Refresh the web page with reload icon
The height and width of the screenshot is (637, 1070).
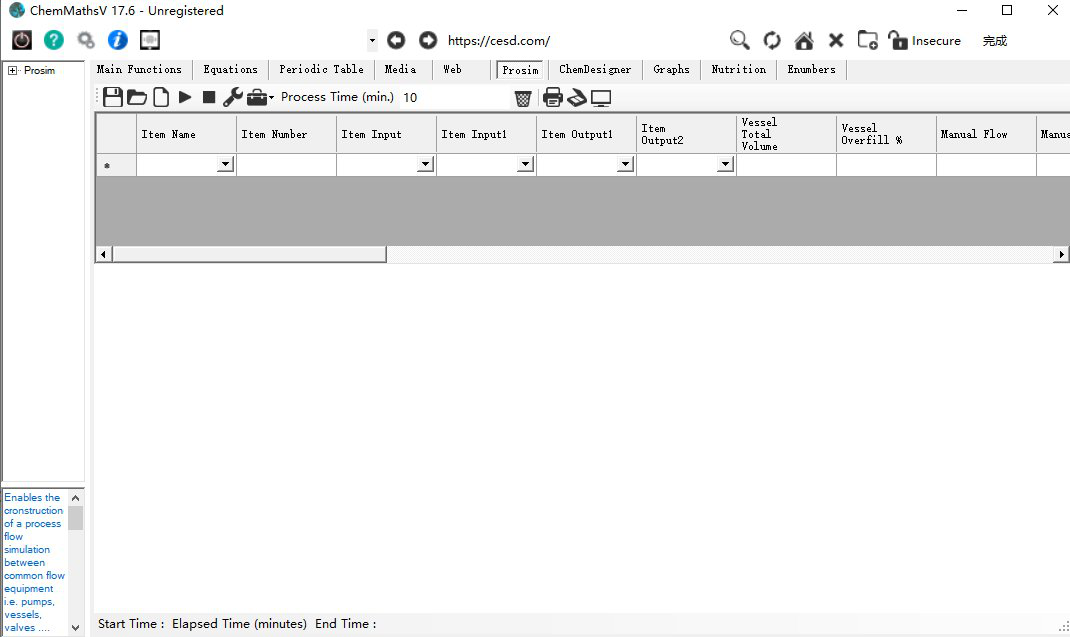click(772, 40)
